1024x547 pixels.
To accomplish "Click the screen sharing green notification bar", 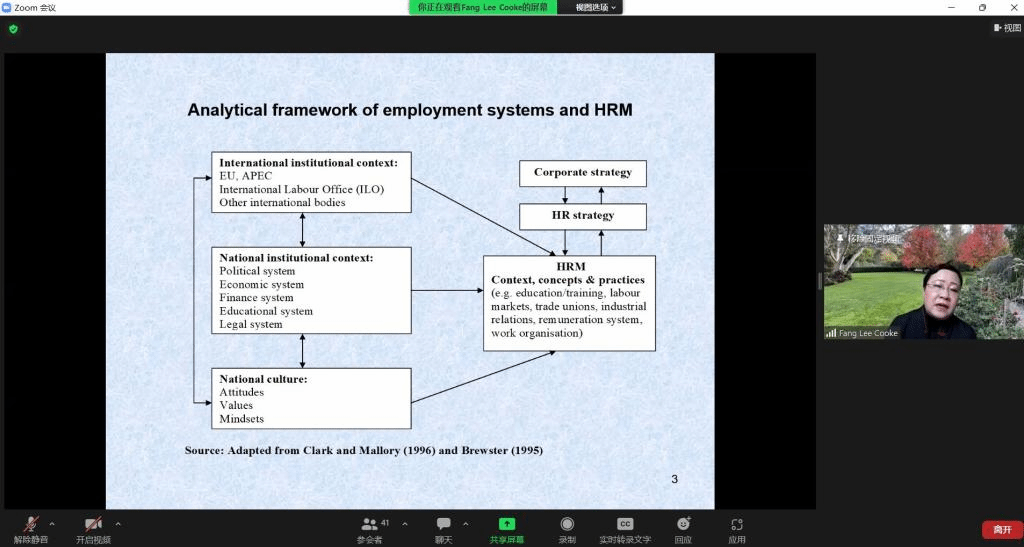I will (482, 7).
